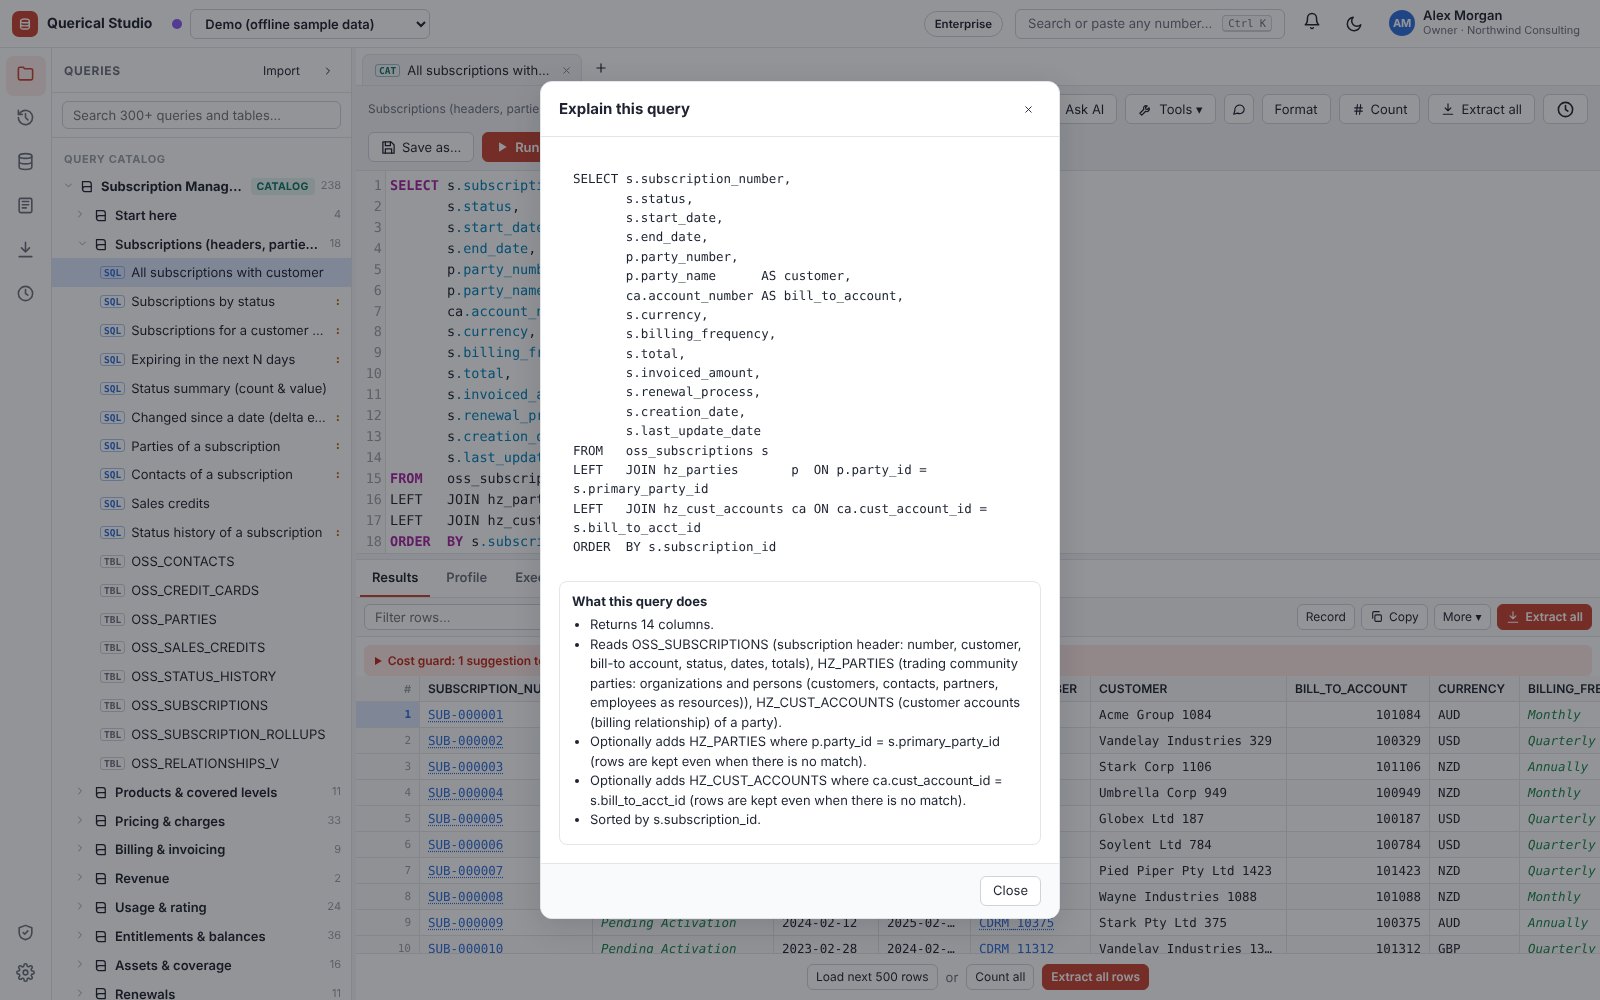Expand the Products & covered levels folder
The width and height of the screenshot is (1600, 1000).
coord(80,792)
